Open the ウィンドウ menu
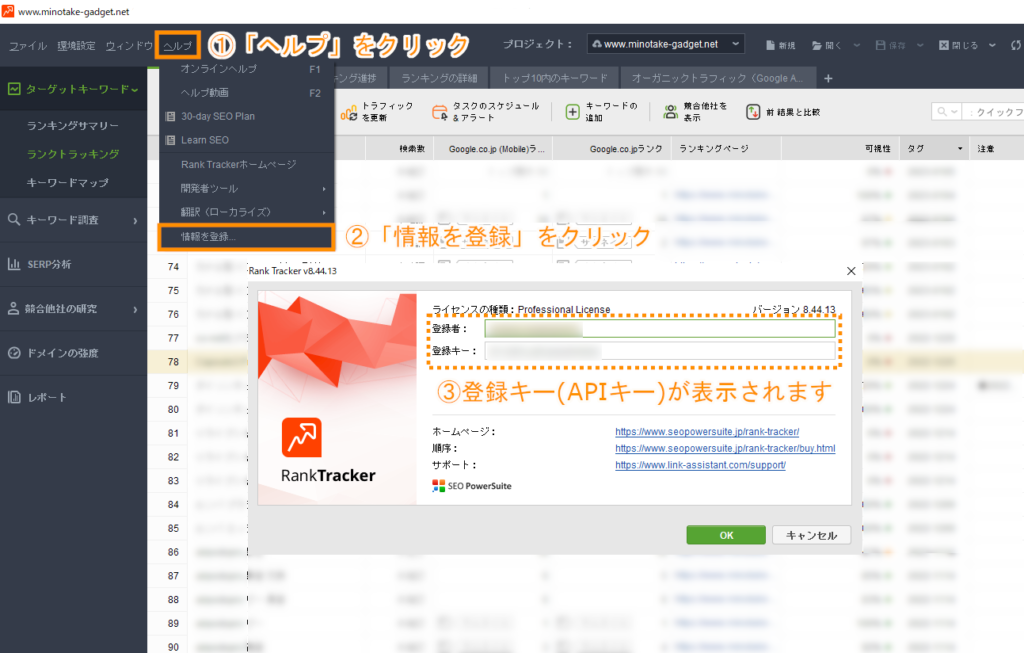The image size is (1024, 653). 129,46
